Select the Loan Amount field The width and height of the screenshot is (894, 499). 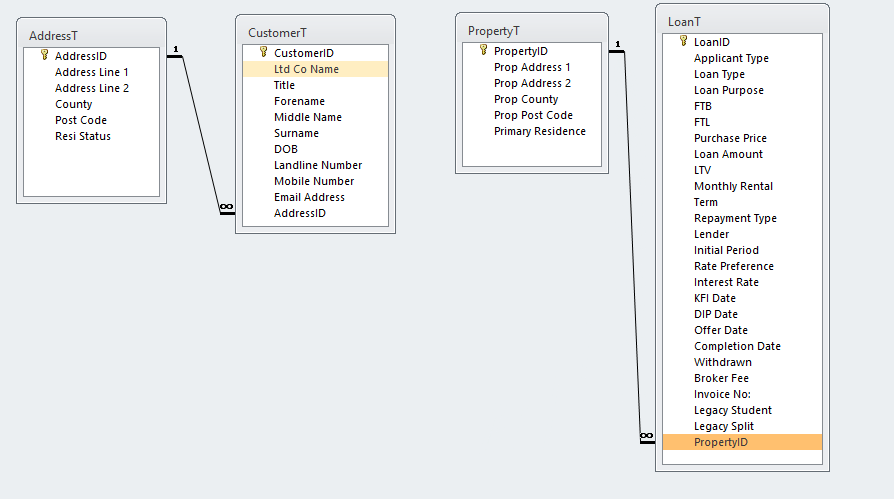(742, 153)
